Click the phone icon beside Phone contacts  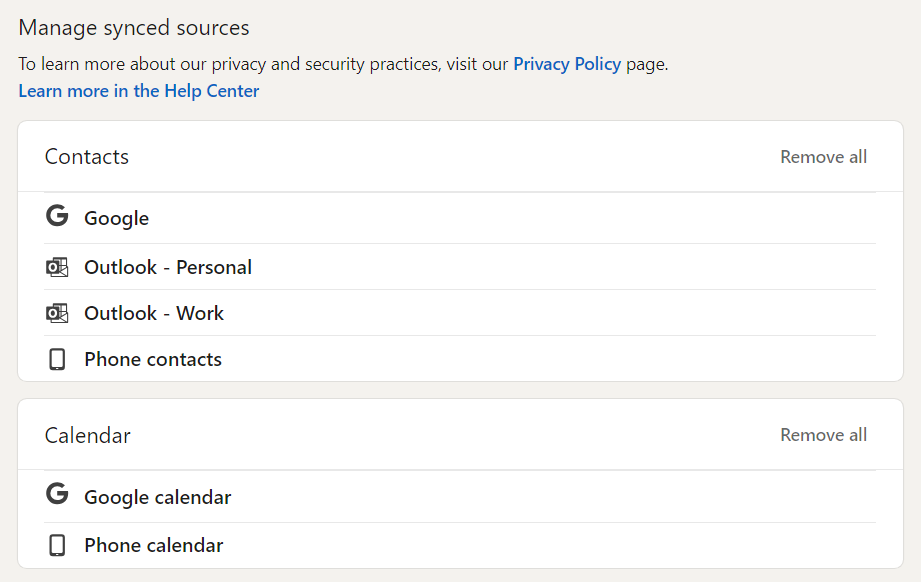[x=57, y=358]
